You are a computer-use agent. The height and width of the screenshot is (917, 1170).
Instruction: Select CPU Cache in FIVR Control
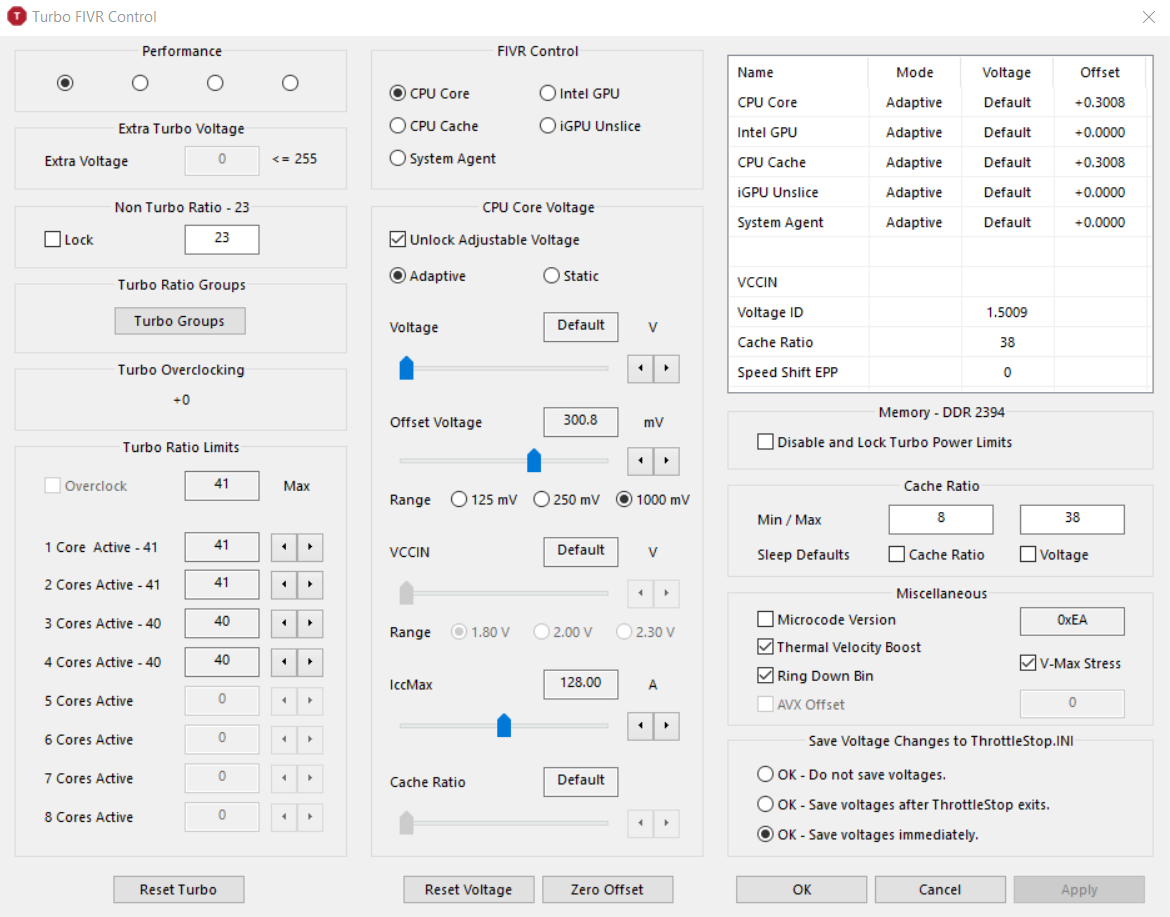(x=434, y=126)
